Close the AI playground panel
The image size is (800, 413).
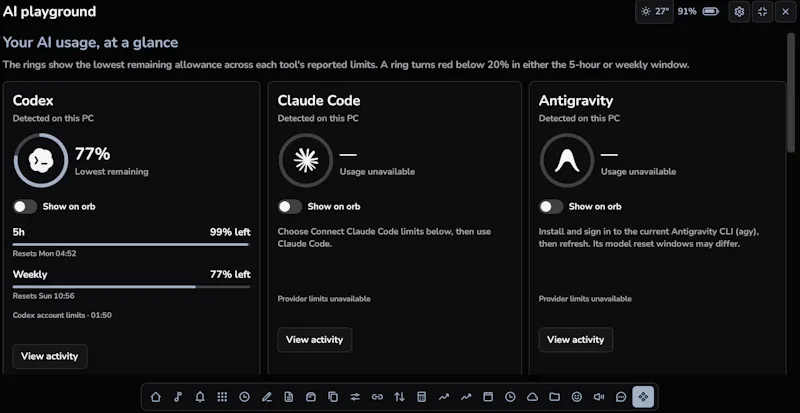[785, 12]
